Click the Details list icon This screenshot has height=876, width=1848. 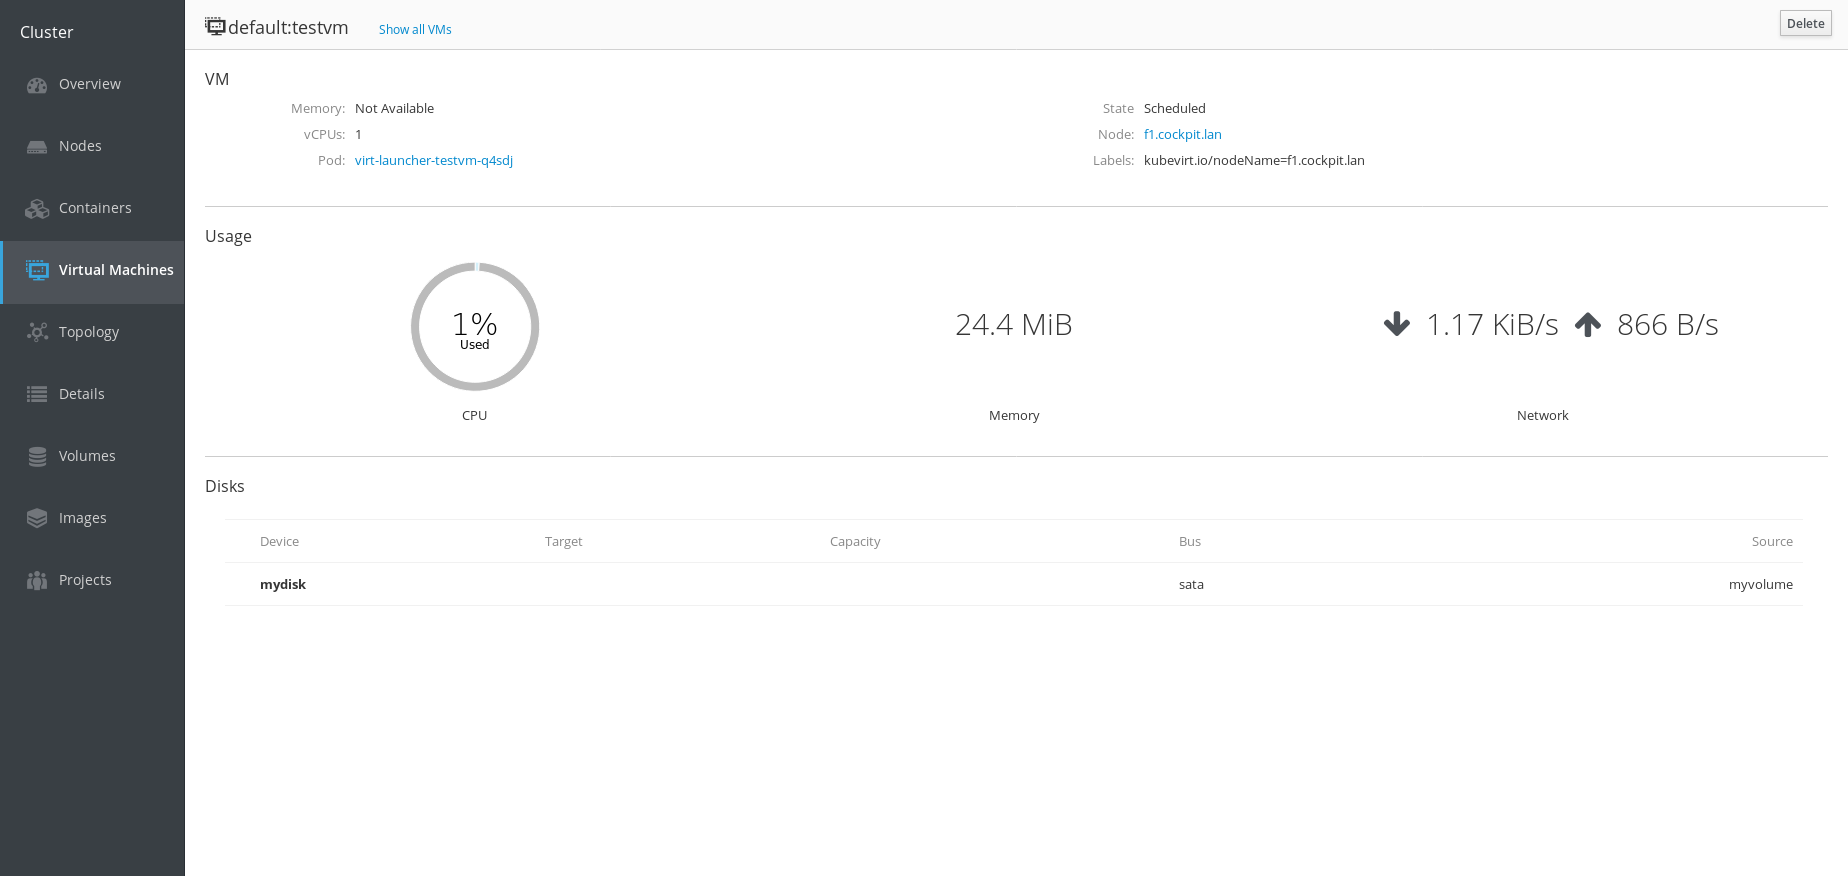tap(37, 395)
